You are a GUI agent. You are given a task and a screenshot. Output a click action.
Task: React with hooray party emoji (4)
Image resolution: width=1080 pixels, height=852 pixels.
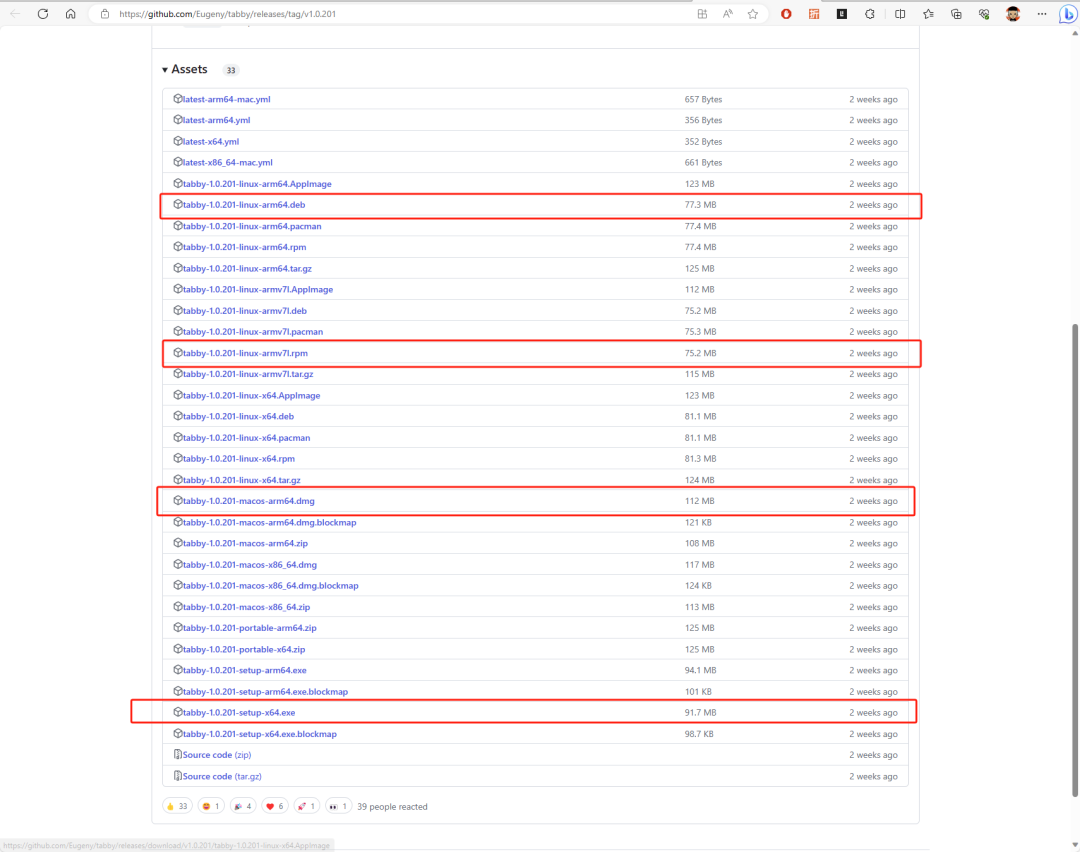(242, 806)
